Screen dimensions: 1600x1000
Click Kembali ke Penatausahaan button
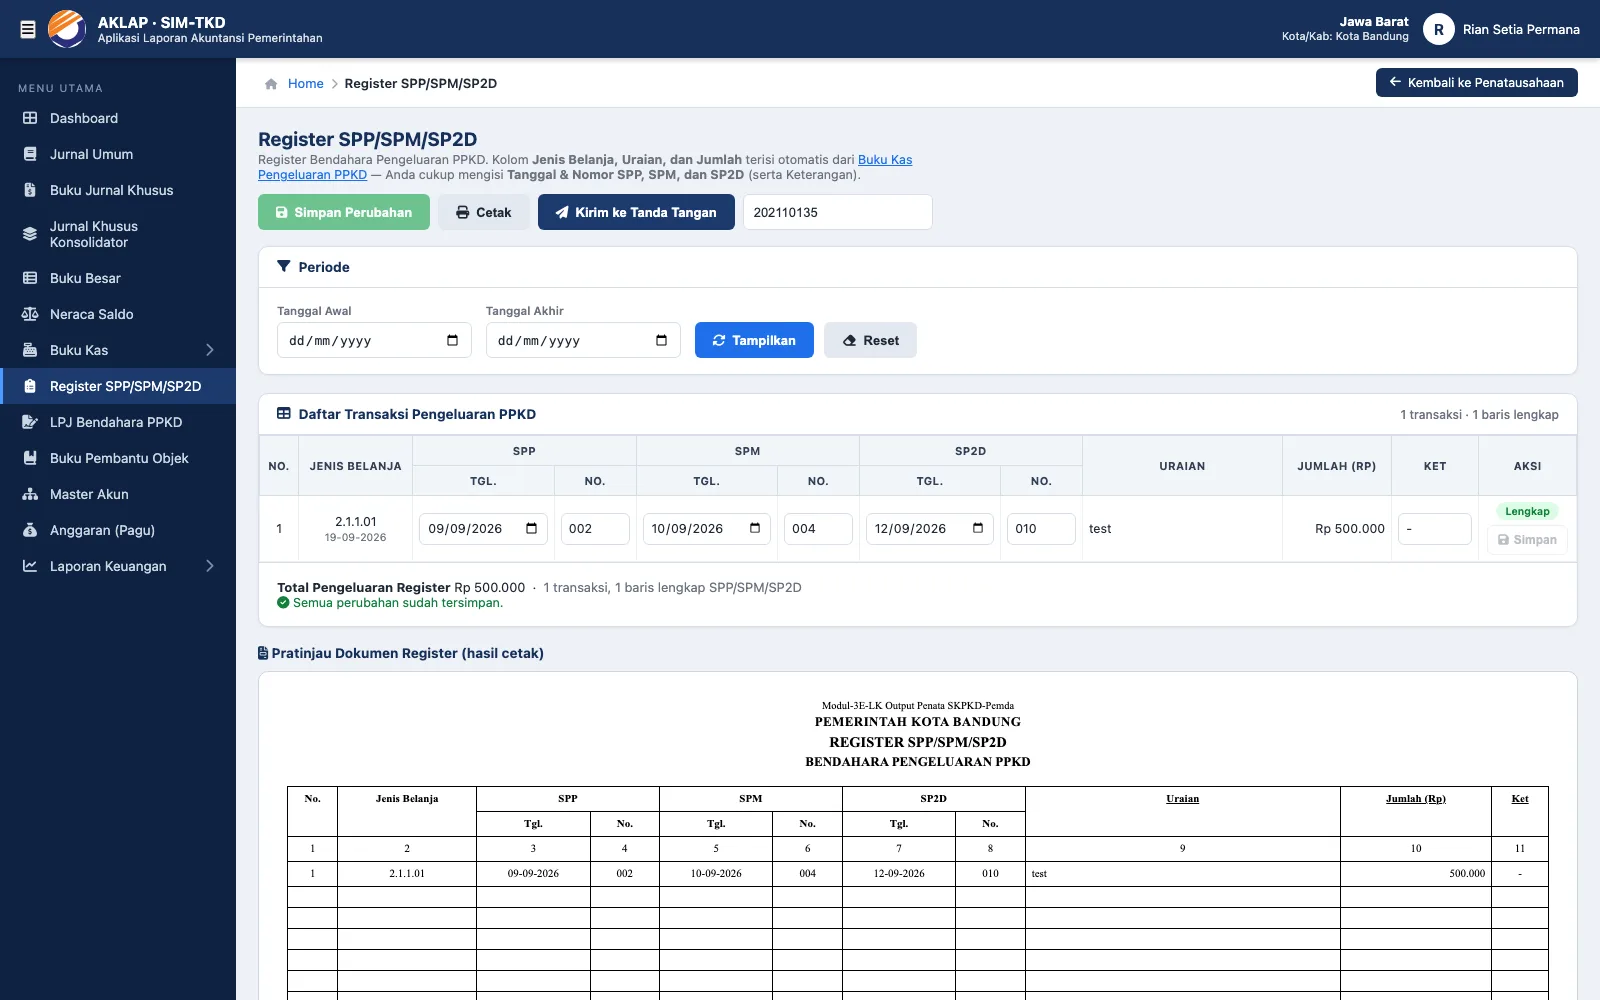point(1476,83)
